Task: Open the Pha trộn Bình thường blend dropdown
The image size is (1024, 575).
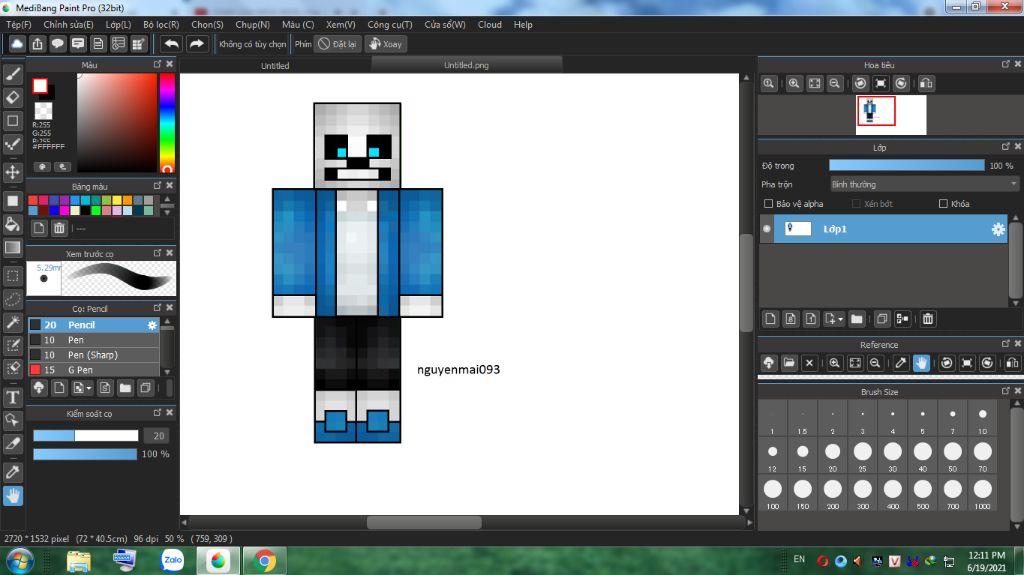Action: (x=923, y=184)
